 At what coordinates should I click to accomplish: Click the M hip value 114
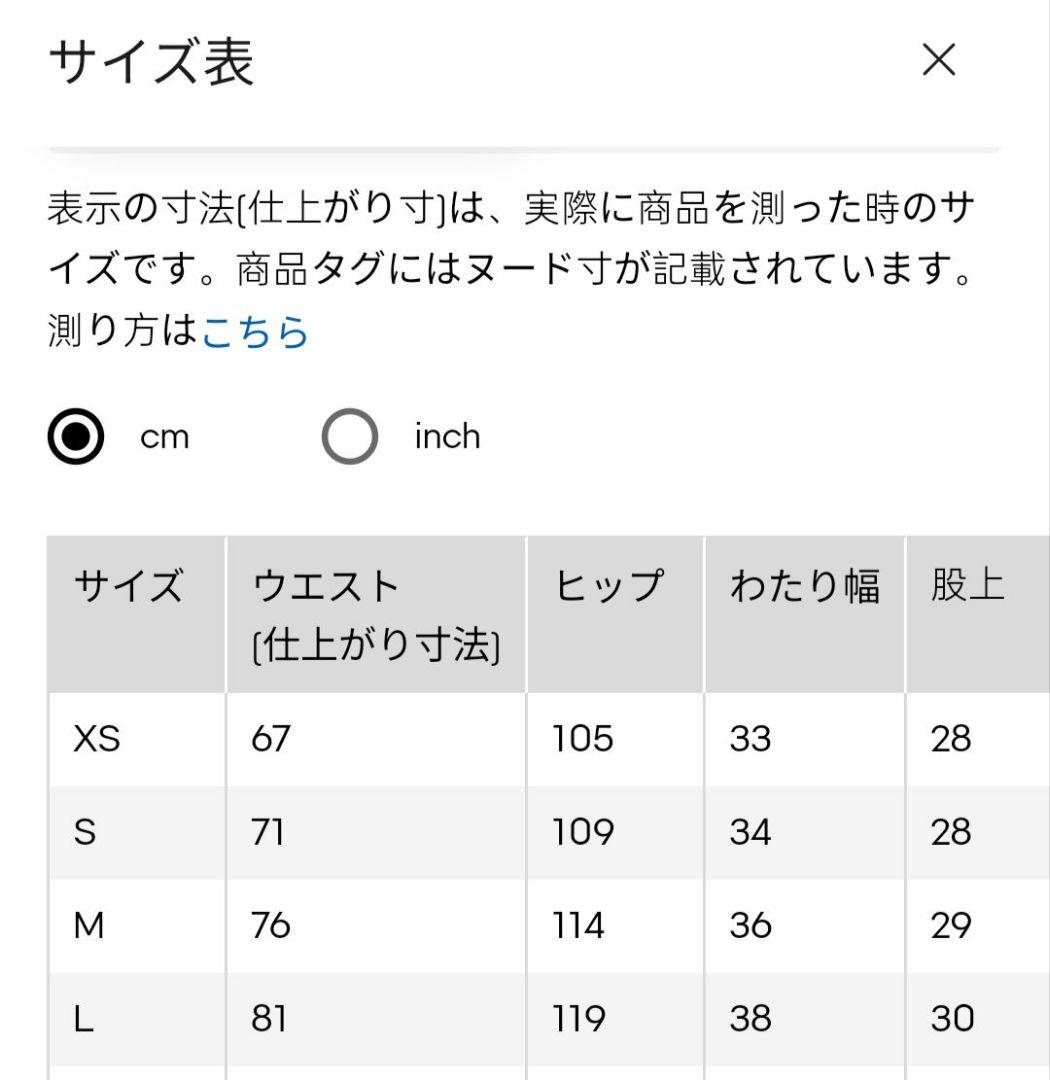[578, 925]
